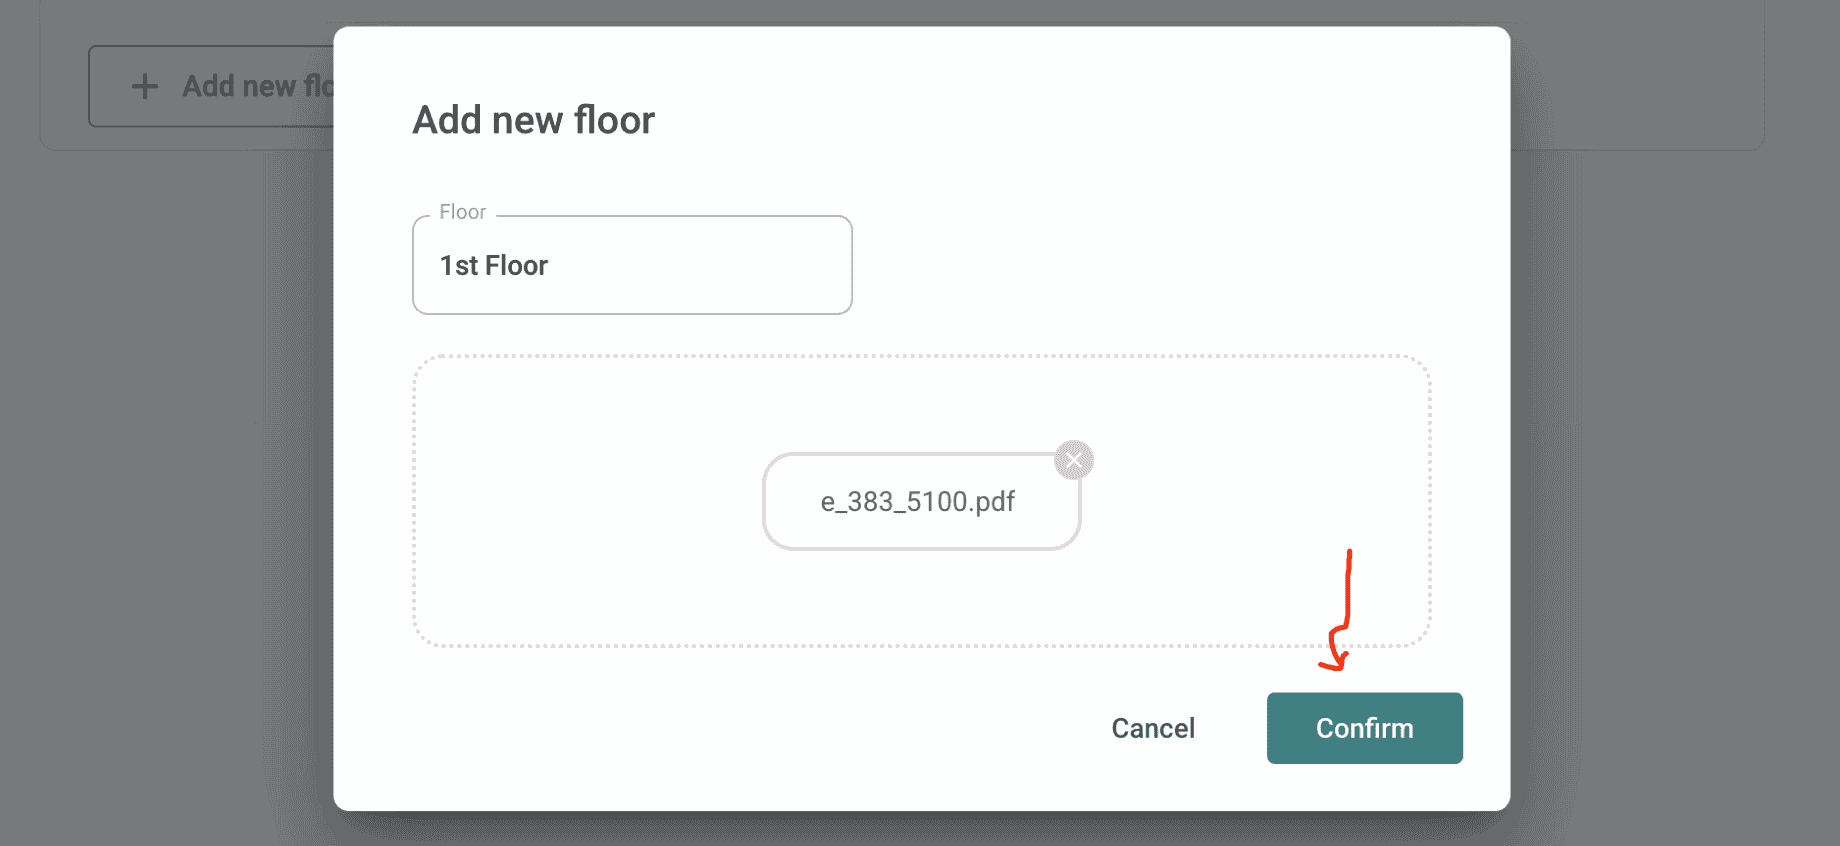The width and height of the screenshot is (1840, 846).
Task: Click the "Add new floor" dialog heading
Action: pyautogui.click(x=533, y=120)
